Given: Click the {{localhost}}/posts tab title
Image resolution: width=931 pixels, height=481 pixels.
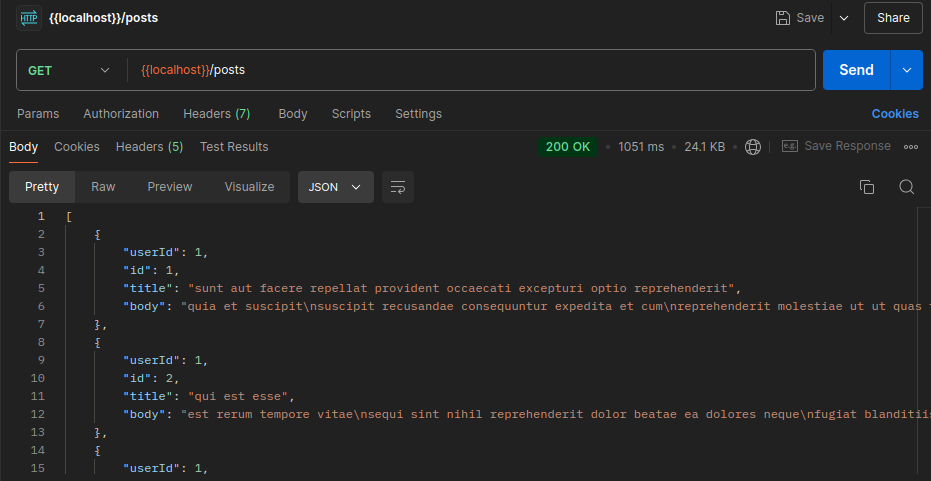Looking at the screenshot, I should 103,18.
